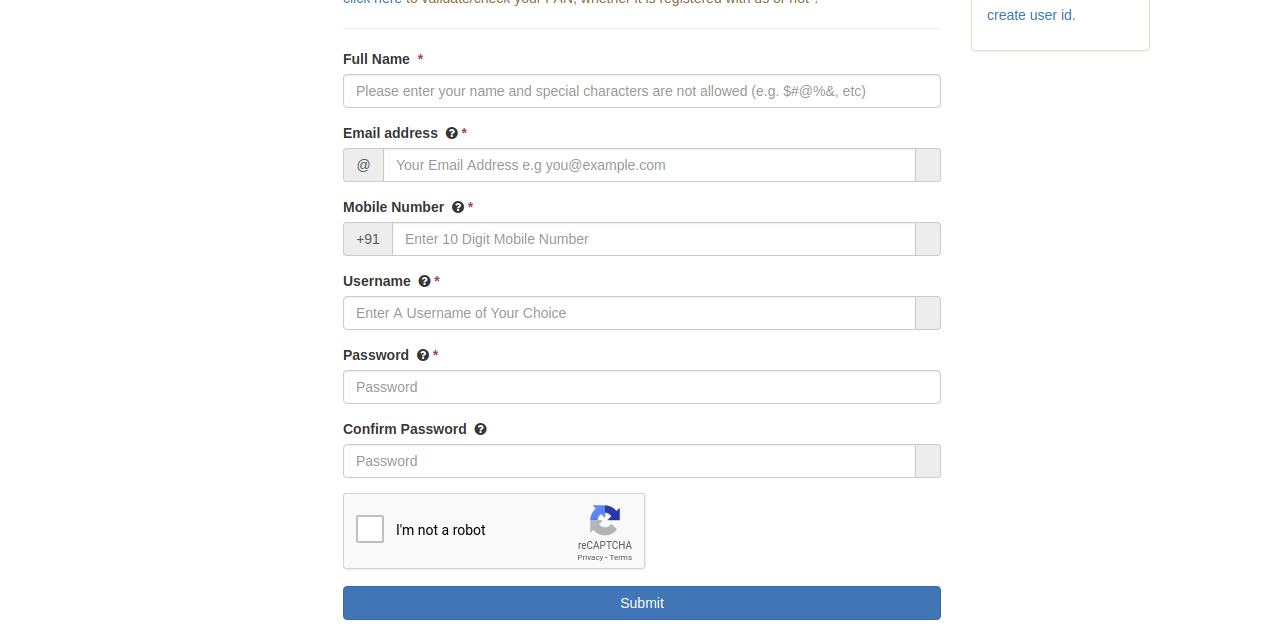Open the reCAPTCHA Terms link
Screen dimensions: 1279x639
(x=623, y=557)
